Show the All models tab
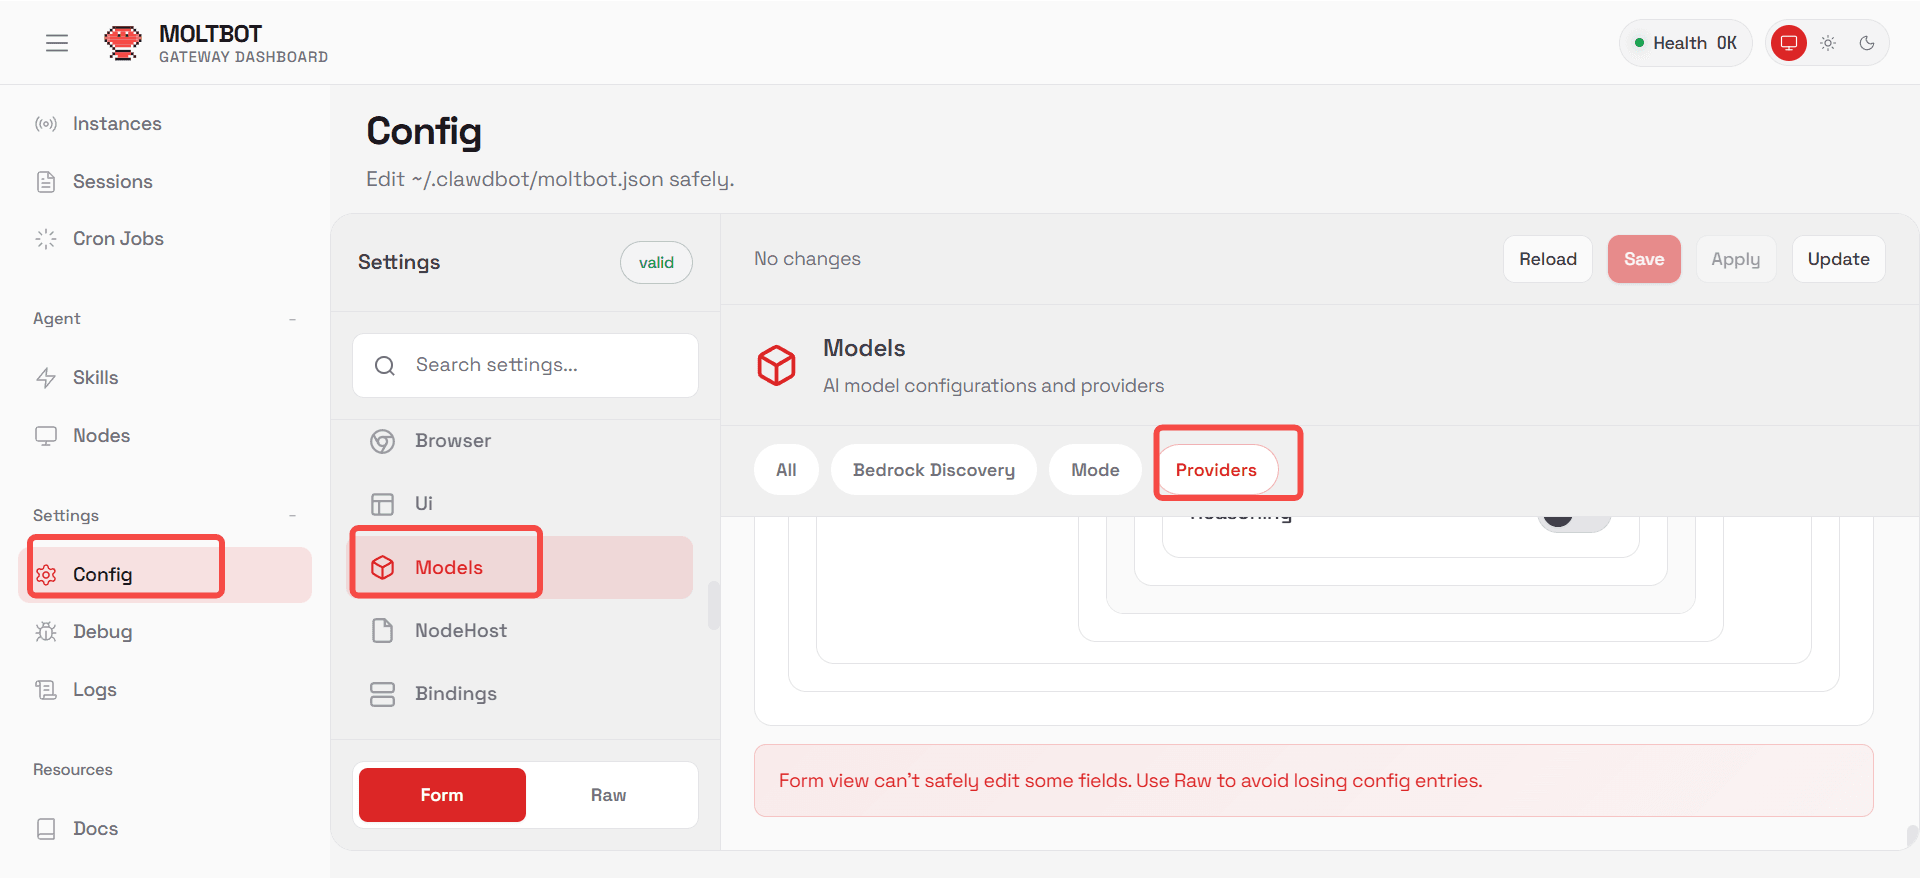Viewport: 1920px width, 878px height. coord(786,470)
